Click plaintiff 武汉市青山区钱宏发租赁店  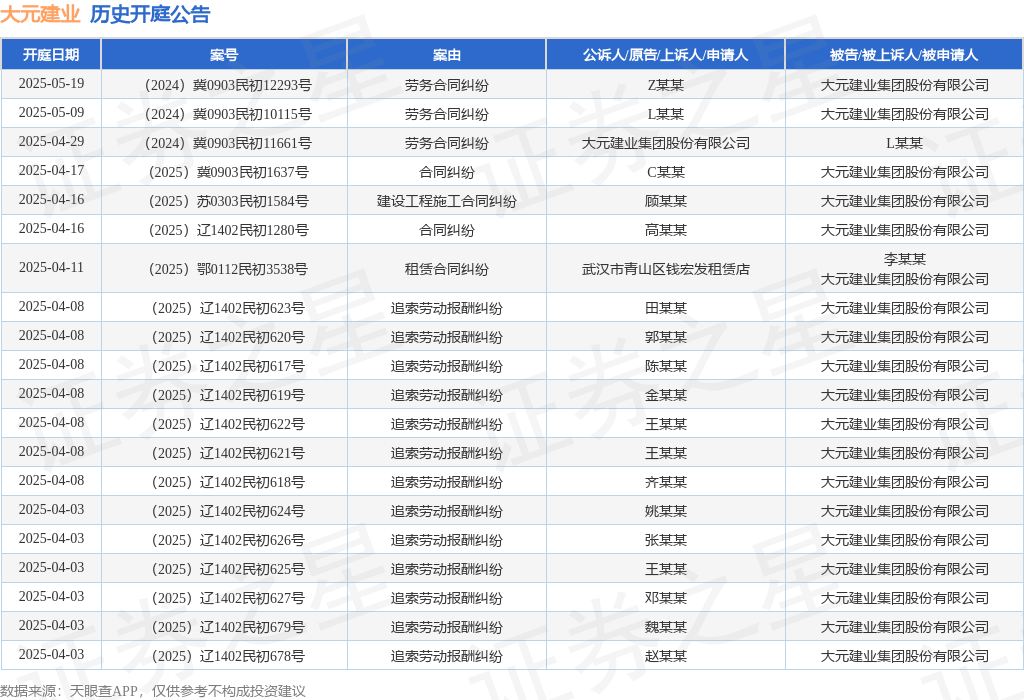click(665, 269)
